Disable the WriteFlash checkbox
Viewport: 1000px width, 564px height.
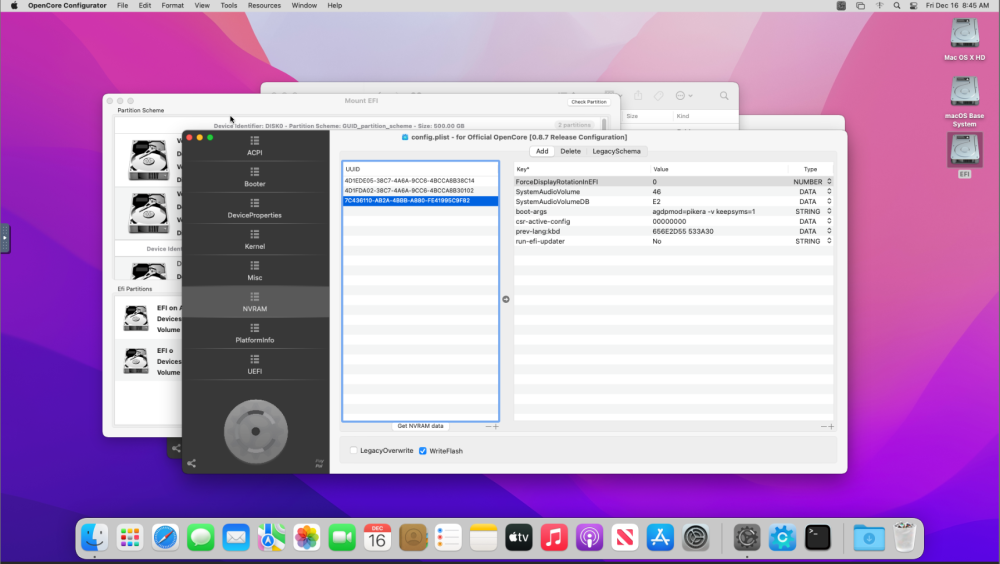(423, 450)
